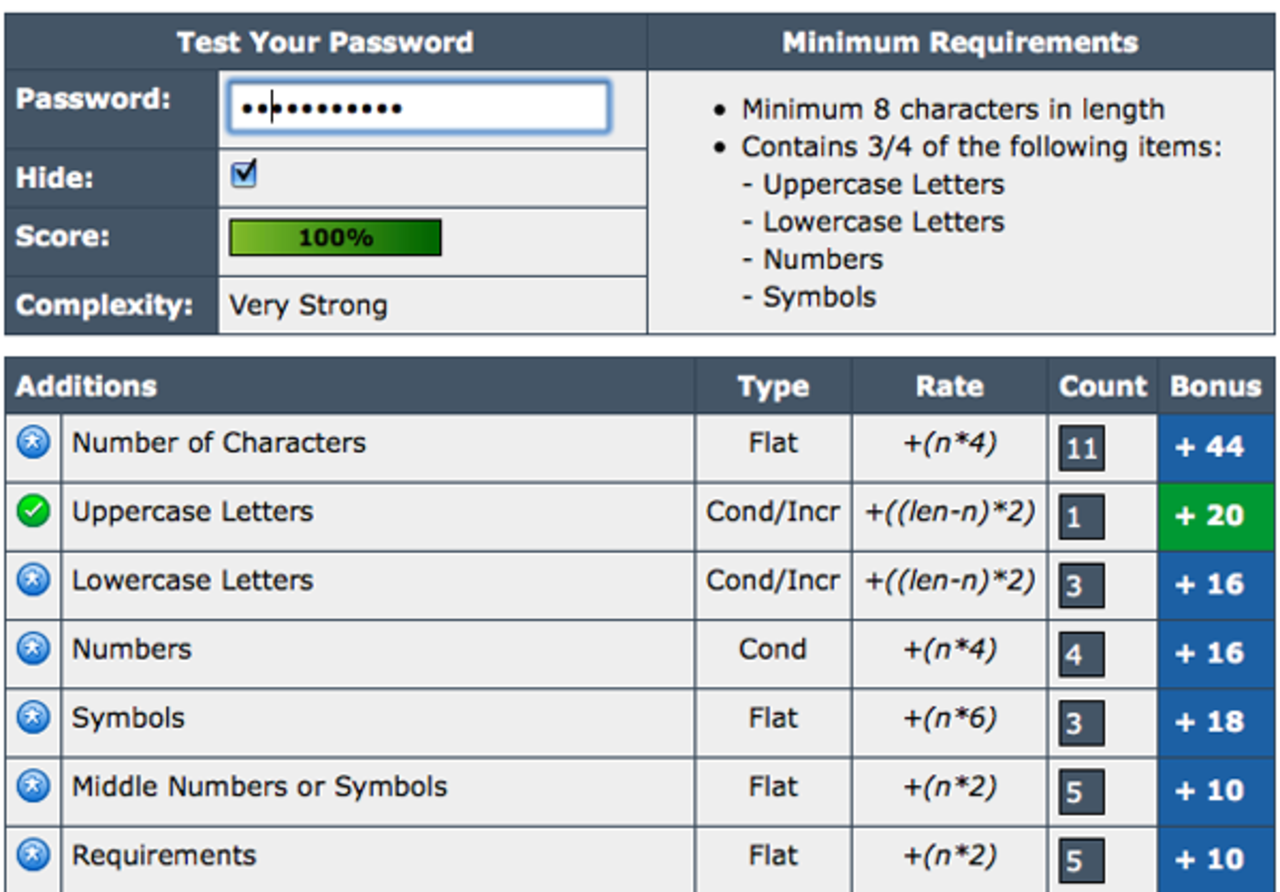Click the green check icon for Uppercase Letters
This screenshot has width=1280, height=892.
[33, 512]
